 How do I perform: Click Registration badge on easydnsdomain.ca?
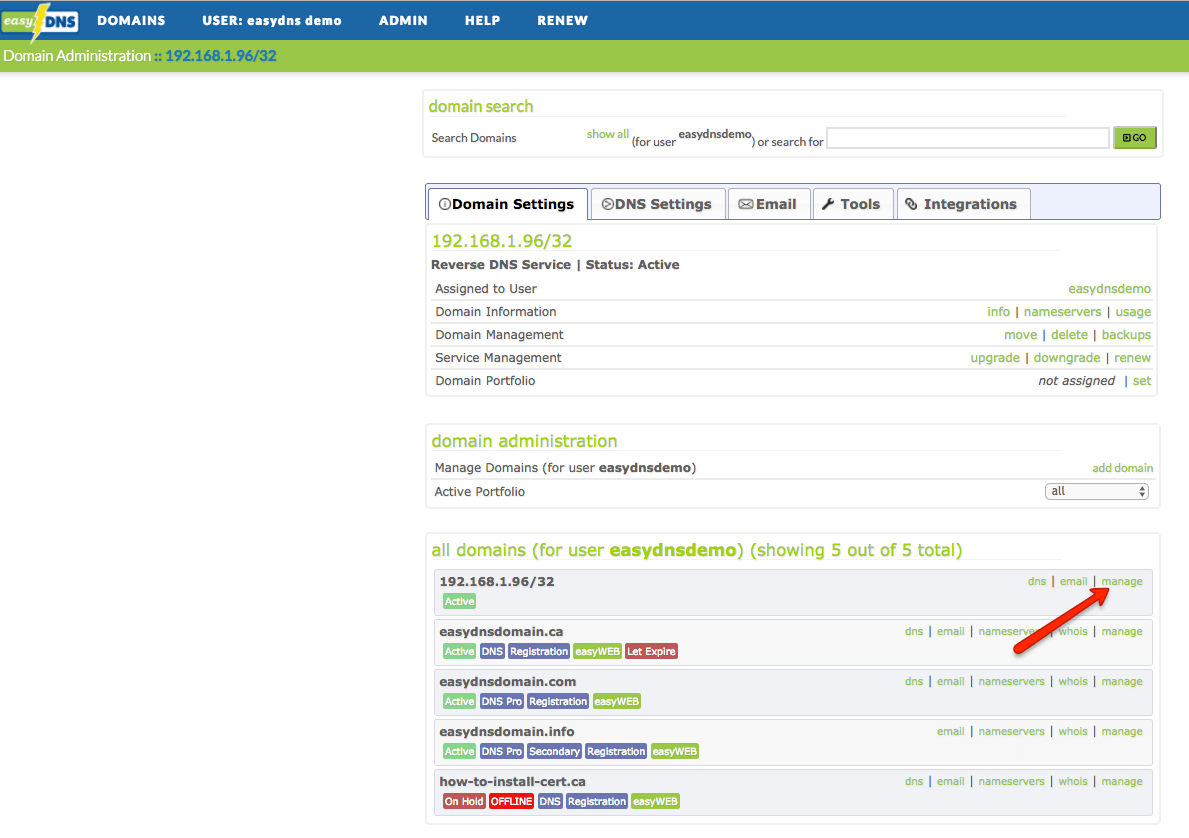[x=538, y=651]
